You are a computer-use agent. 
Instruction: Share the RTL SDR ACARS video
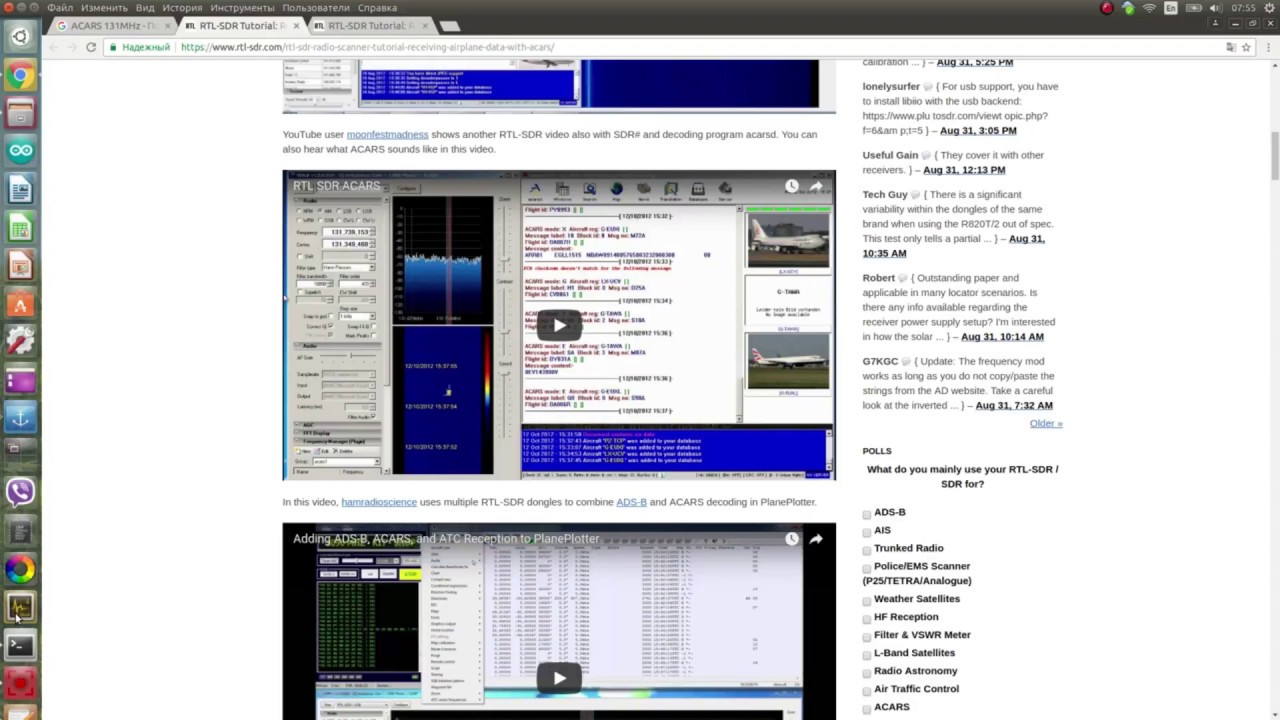coord(816,186)
